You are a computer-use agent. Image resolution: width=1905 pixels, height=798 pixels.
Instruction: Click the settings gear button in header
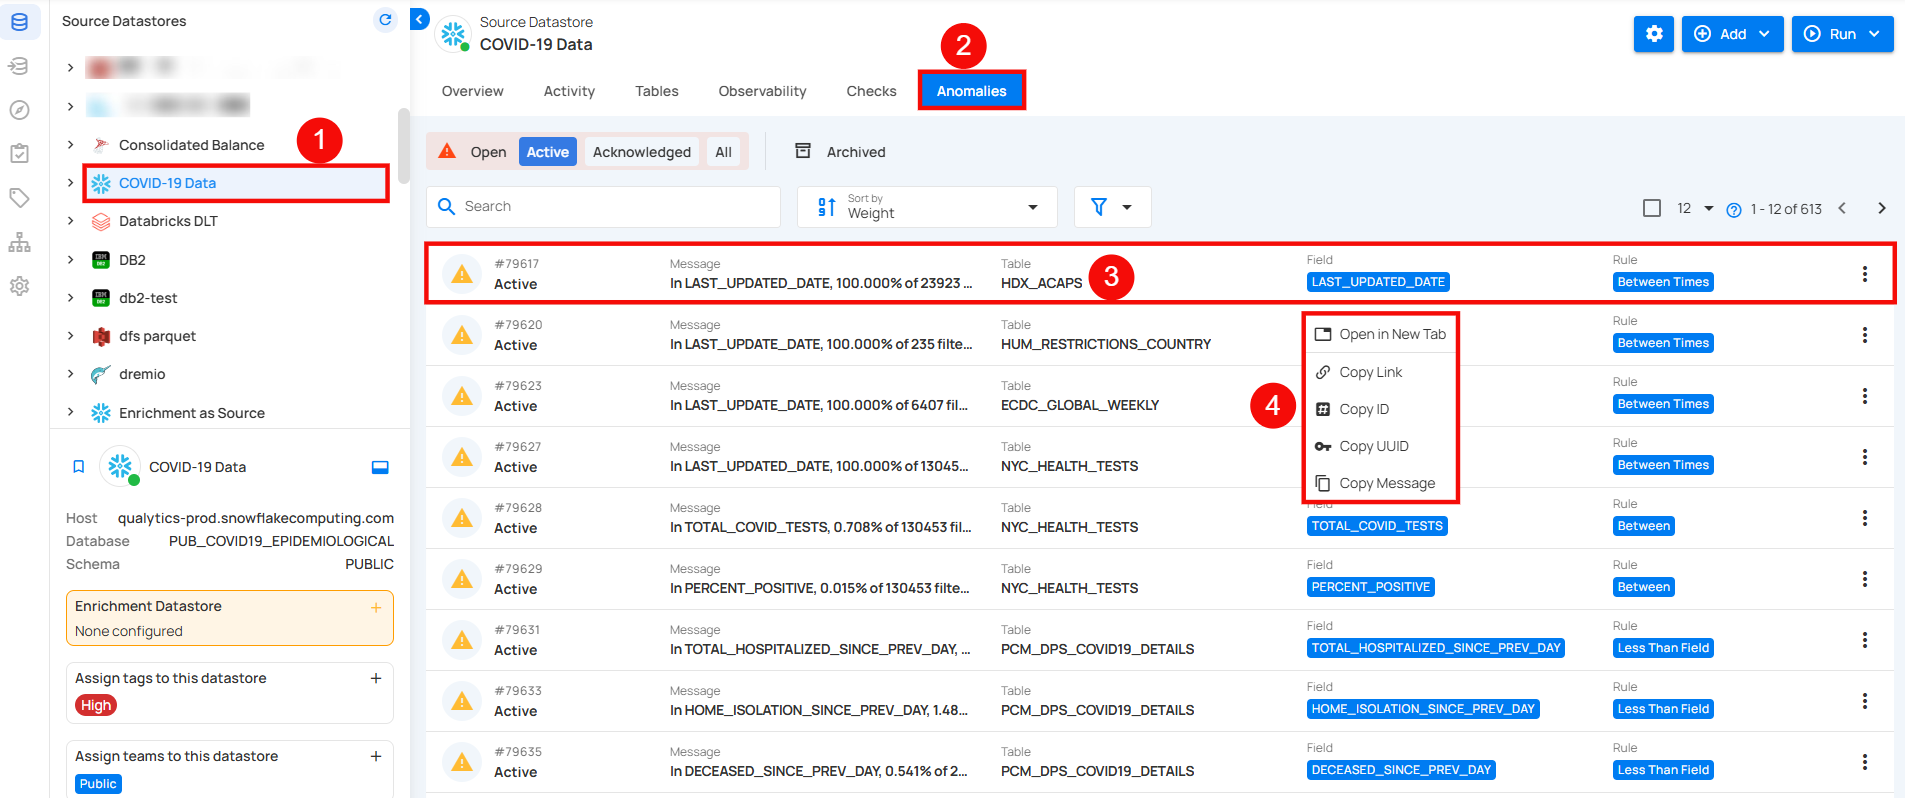pos(1653,34)
